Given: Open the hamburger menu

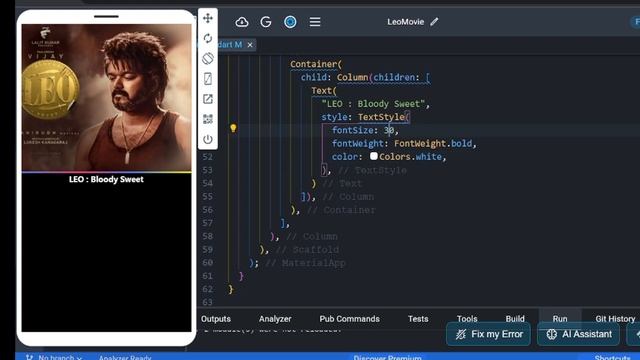Looking at the screenshot, I should point(315,22).
